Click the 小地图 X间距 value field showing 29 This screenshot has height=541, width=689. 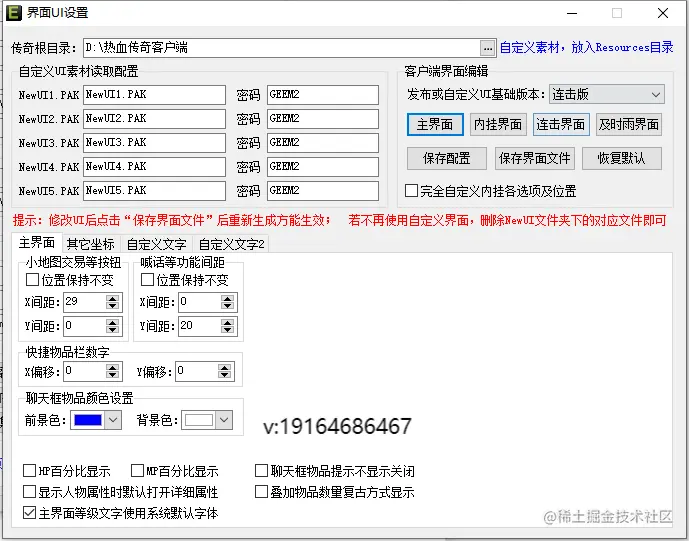(85, 302)
